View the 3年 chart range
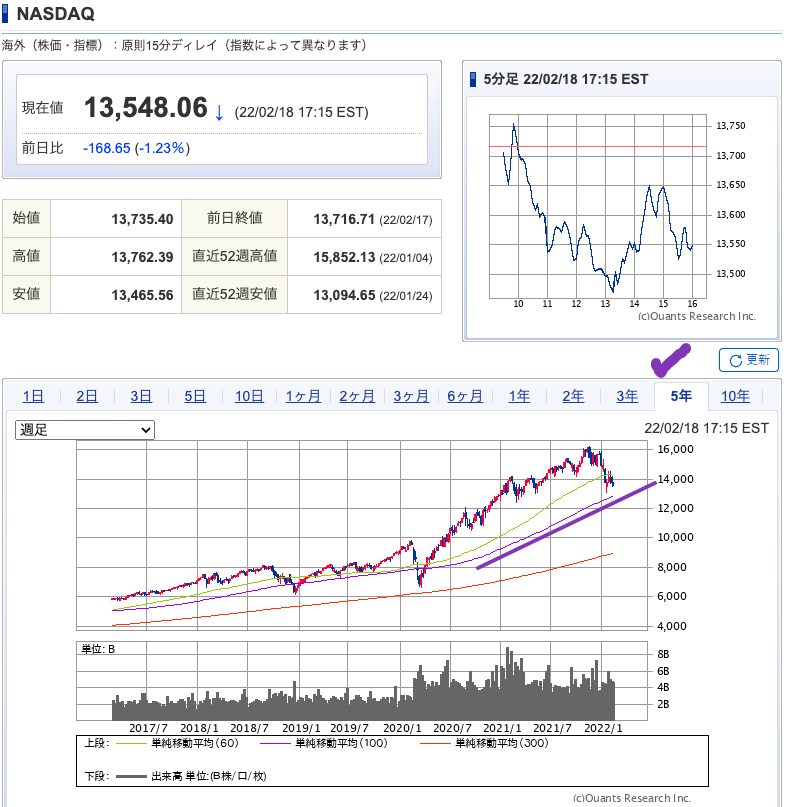Screen dimensions: 786x807 (627, 396)
